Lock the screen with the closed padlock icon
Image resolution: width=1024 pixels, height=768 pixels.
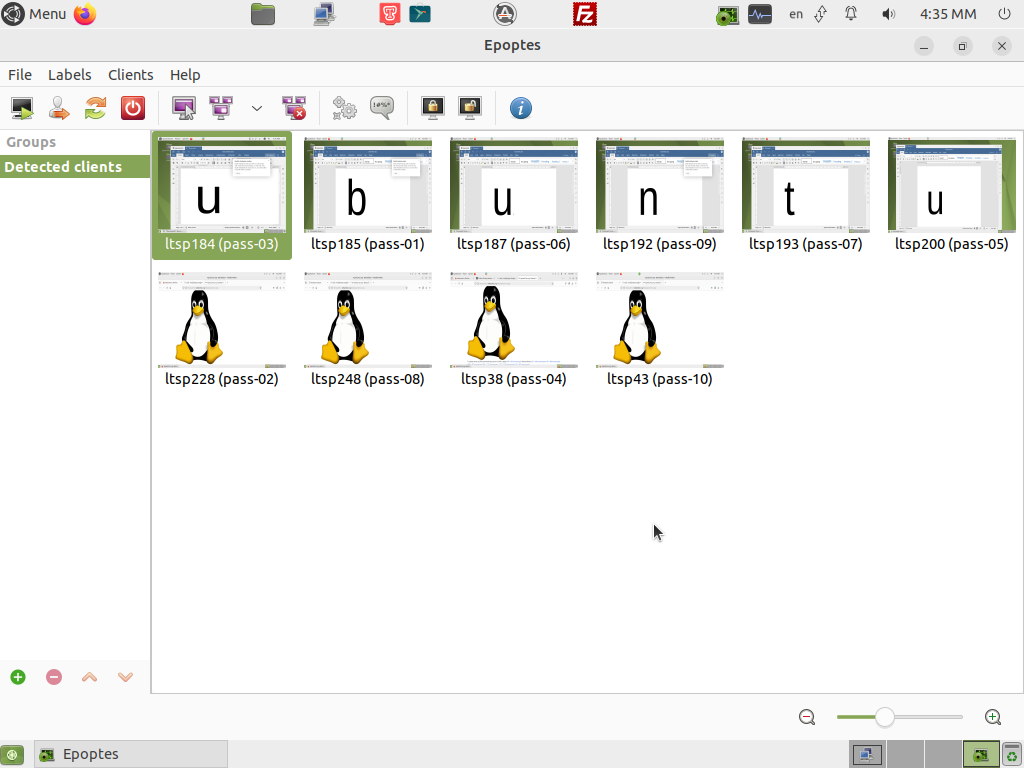tap(433, 108)
